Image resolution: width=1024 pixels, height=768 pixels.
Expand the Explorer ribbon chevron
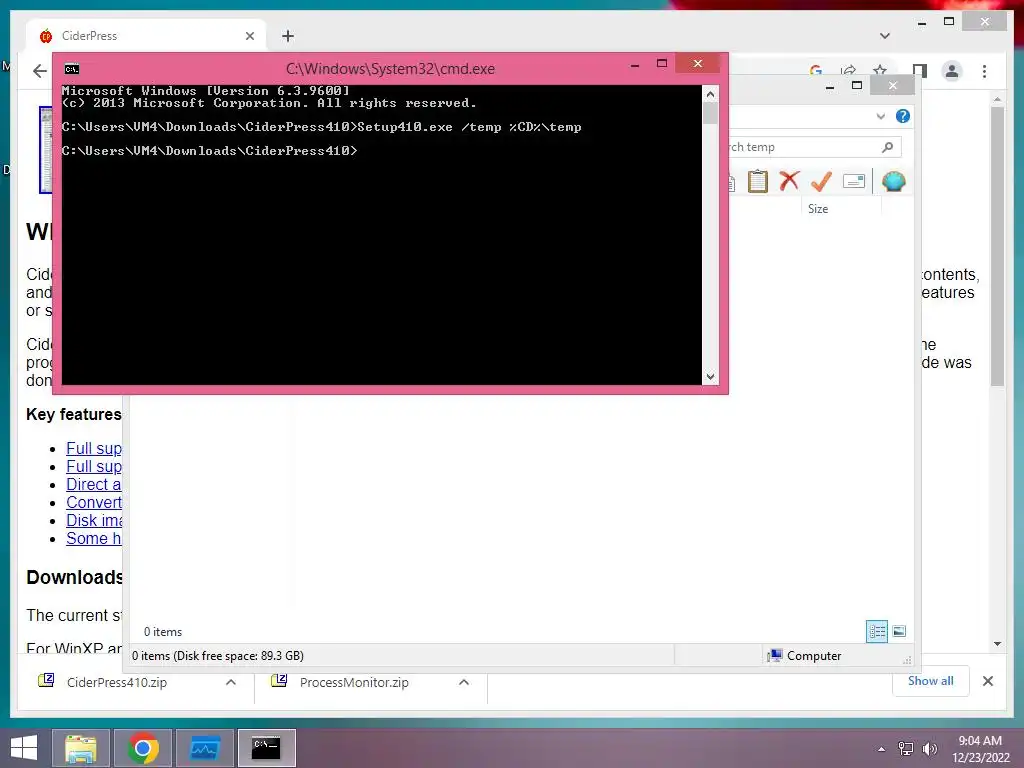880,116
